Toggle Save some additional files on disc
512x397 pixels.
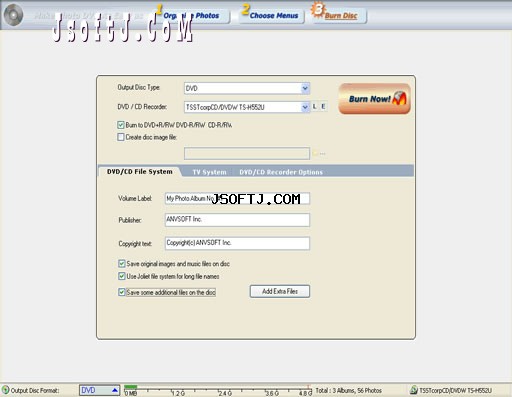click(x=122, y=292)
